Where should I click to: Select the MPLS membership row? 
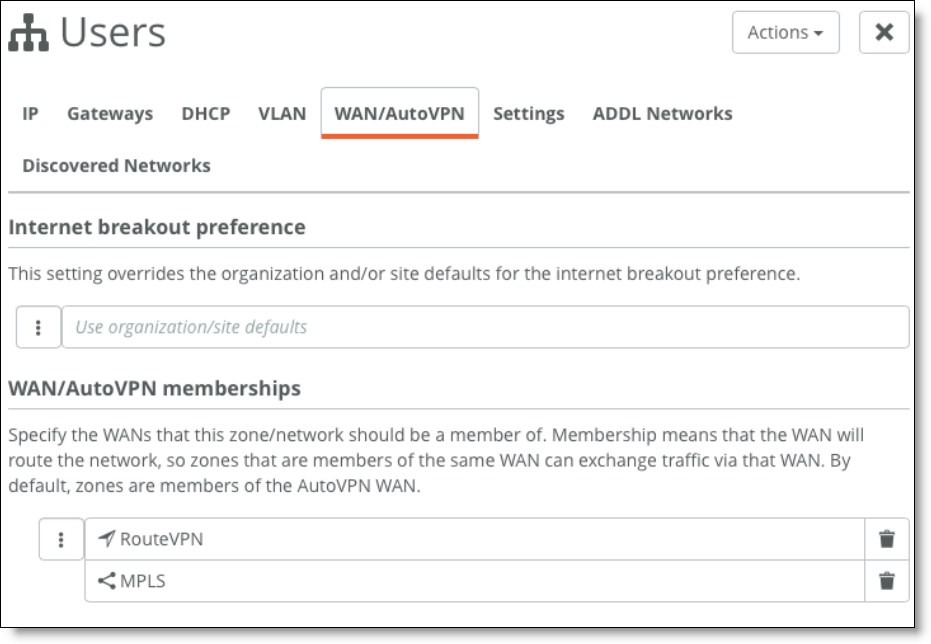[474, 580]
